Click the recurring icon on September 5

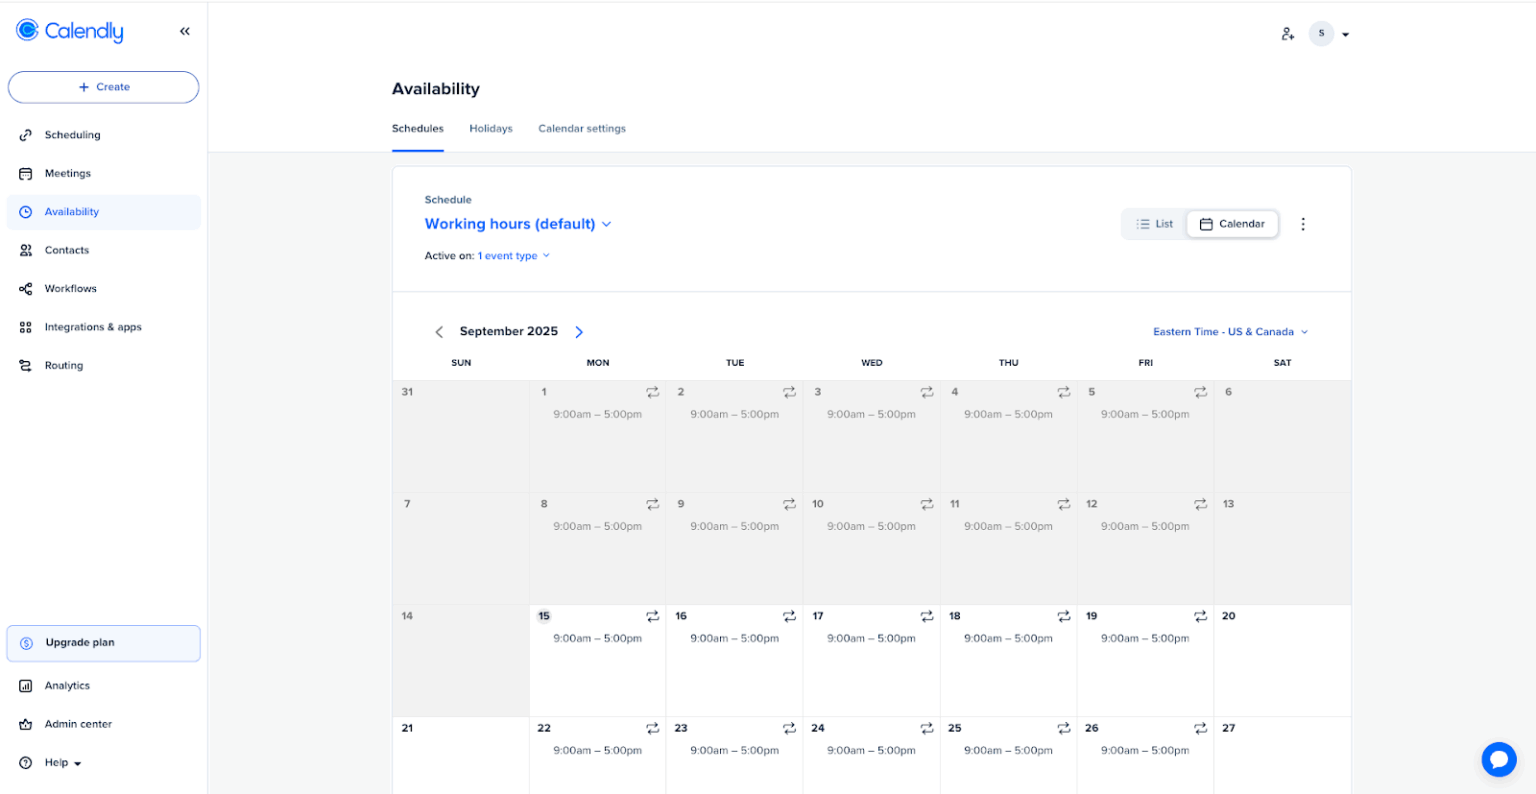pos(1201,392)
